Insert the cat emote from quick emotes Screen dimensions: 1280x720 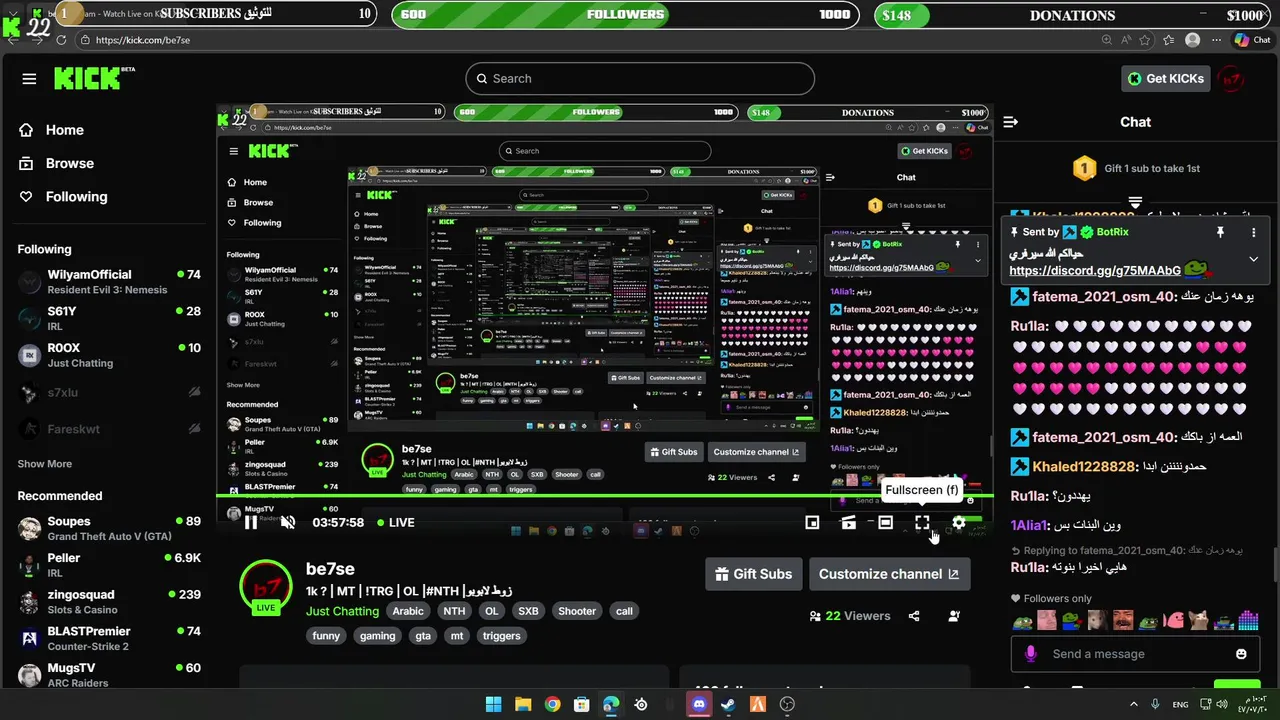pyautogui.click(x=1198, y=621)
